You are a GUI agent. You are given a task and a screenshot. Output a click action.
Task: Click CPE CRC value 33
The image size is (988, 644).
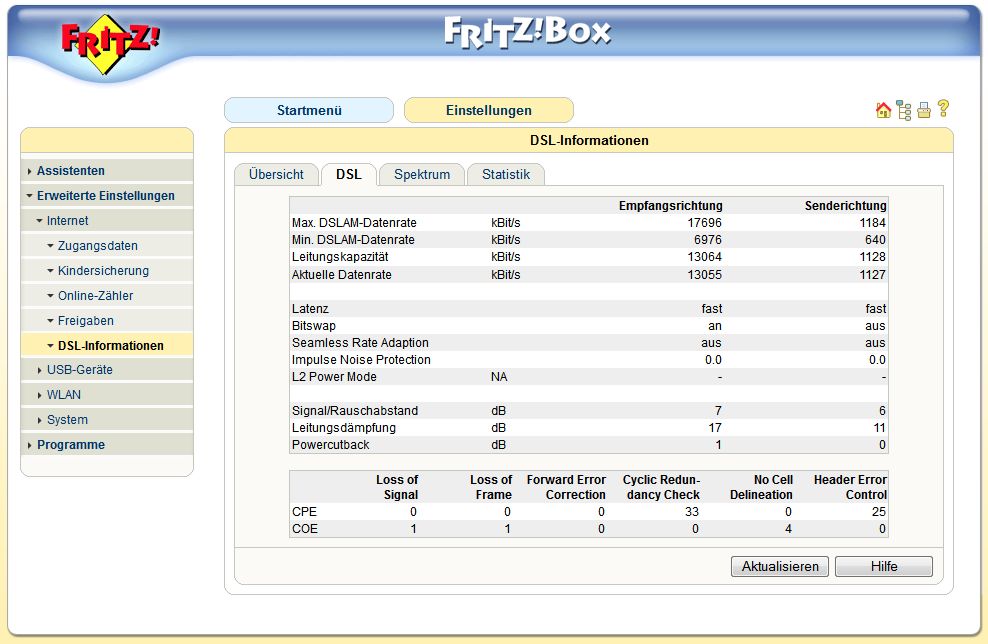pyautogui.click(x=692, y=512)
